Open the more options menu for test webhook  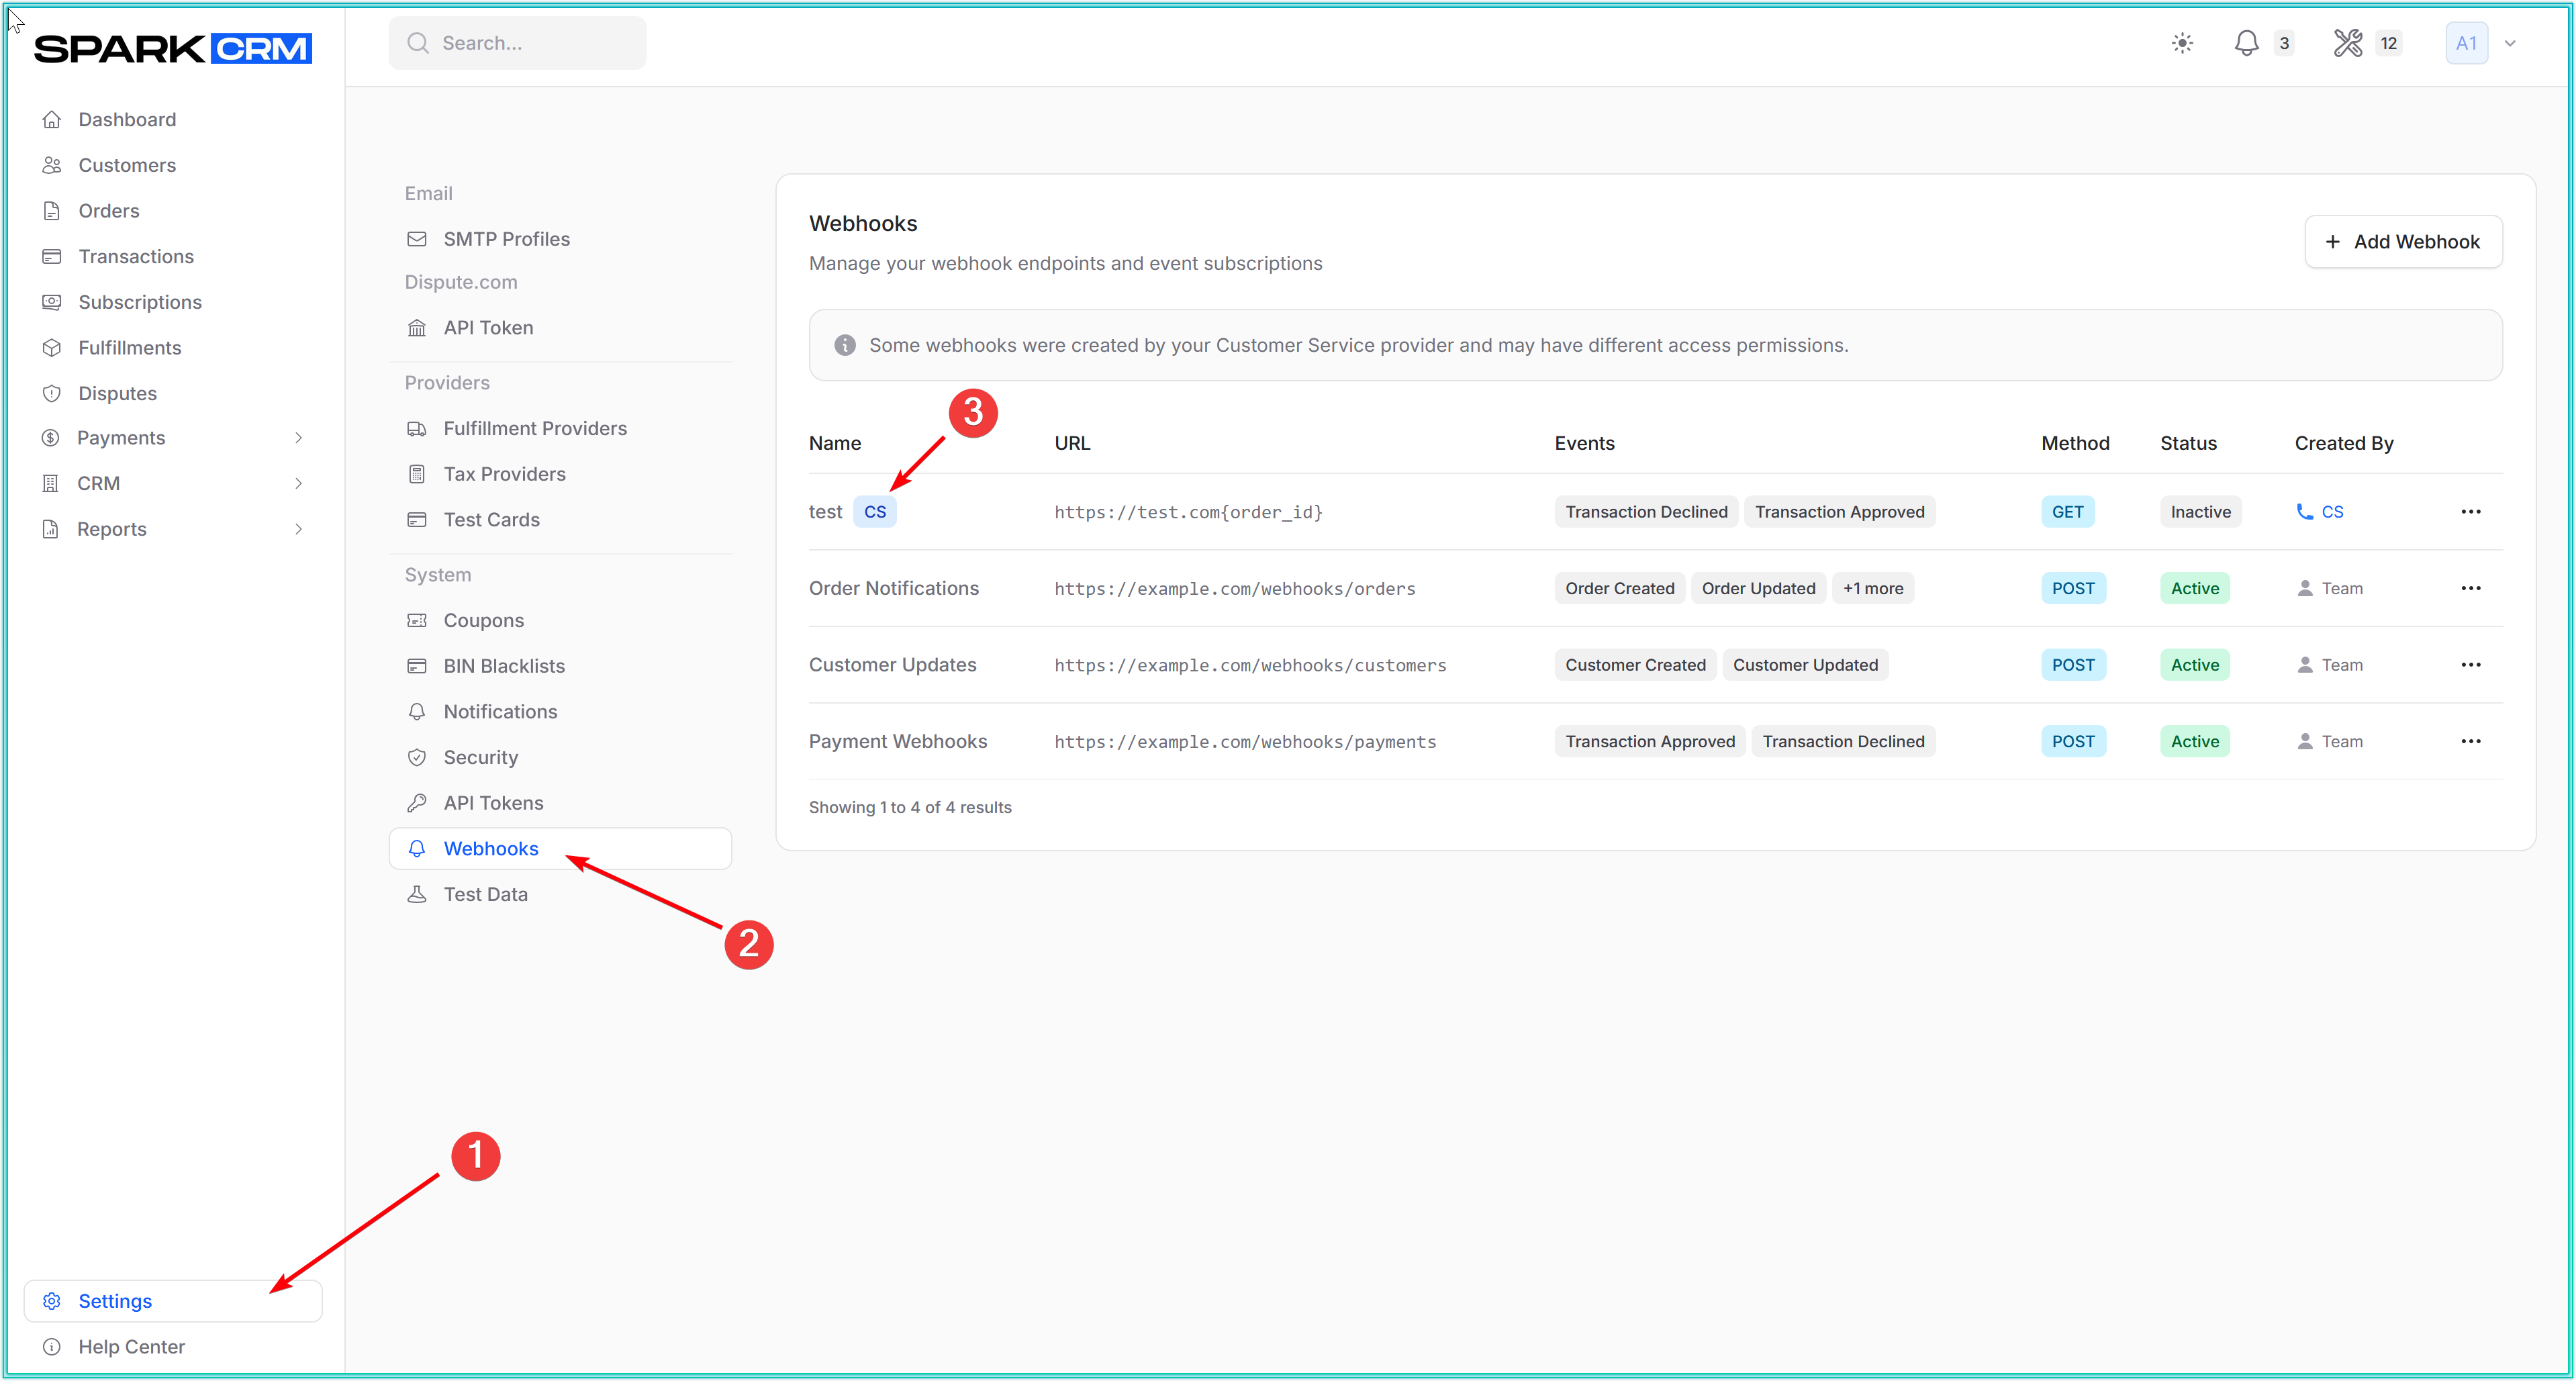point(2470,512)
